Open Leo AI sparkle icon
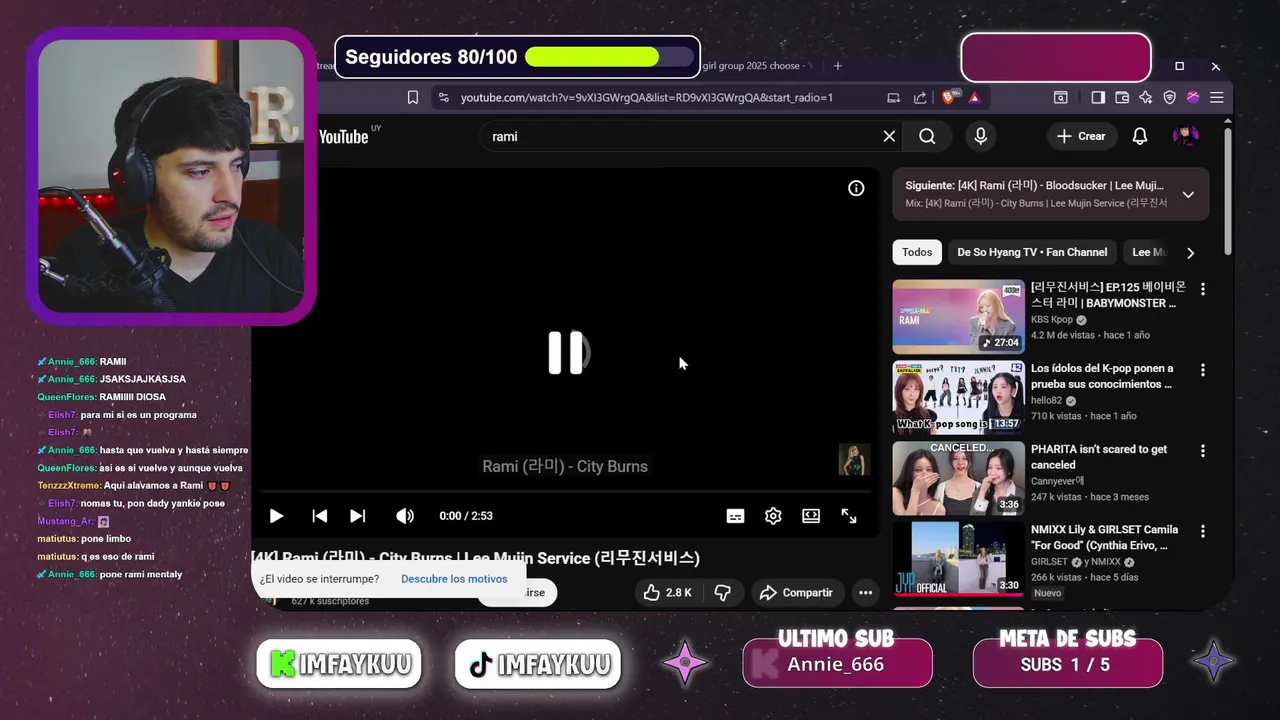The width and height of the screenshot is (1280, 720). tap(1146, 97)
